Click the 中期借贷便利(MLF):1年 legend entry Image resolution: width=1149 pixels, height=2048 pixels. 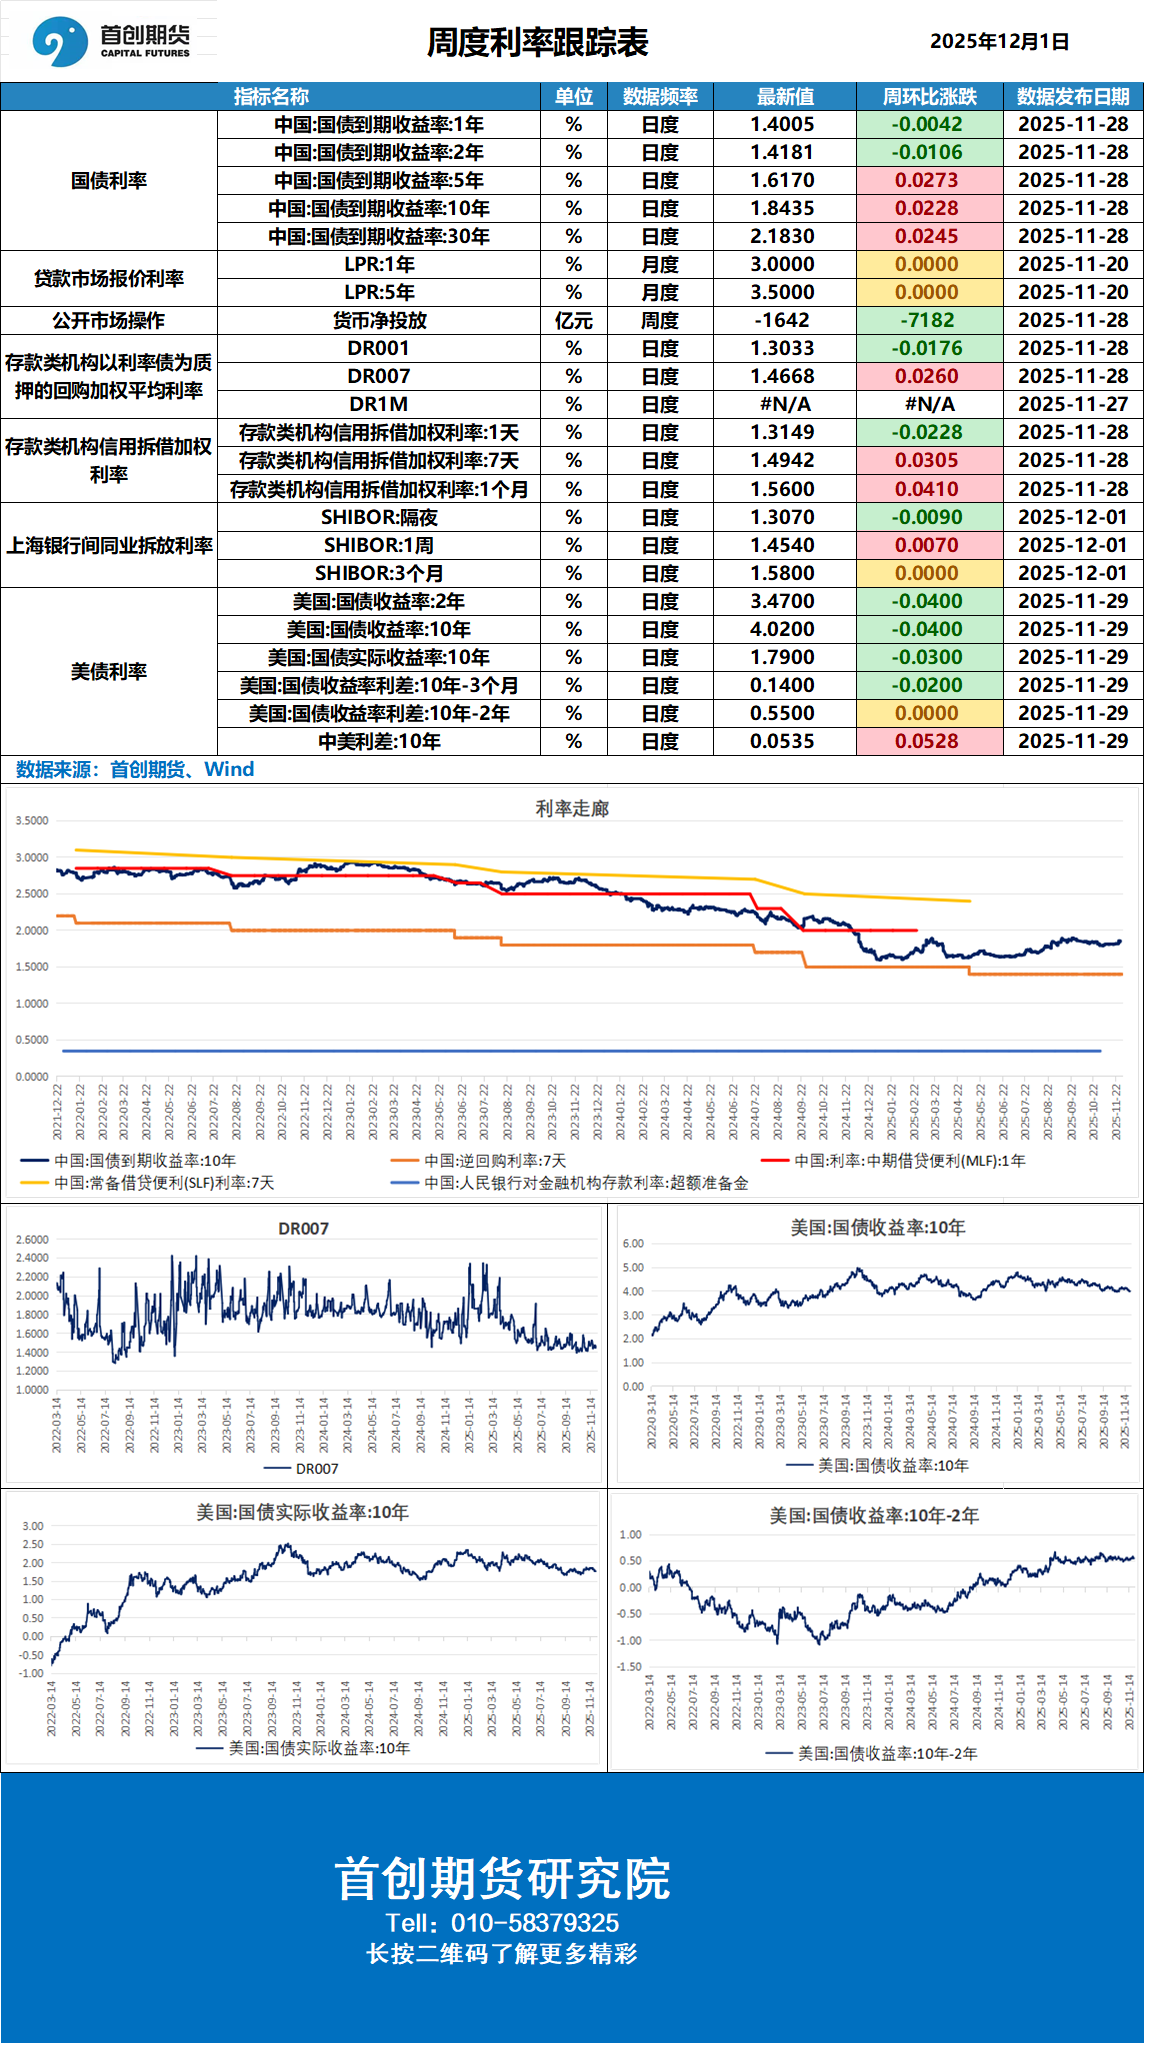[x=908, y=1161]
